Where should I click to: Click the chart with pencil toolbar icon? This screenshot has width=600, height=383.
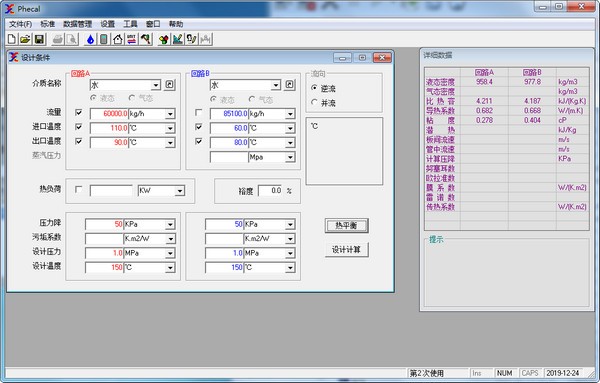click(x=177, y=39)
